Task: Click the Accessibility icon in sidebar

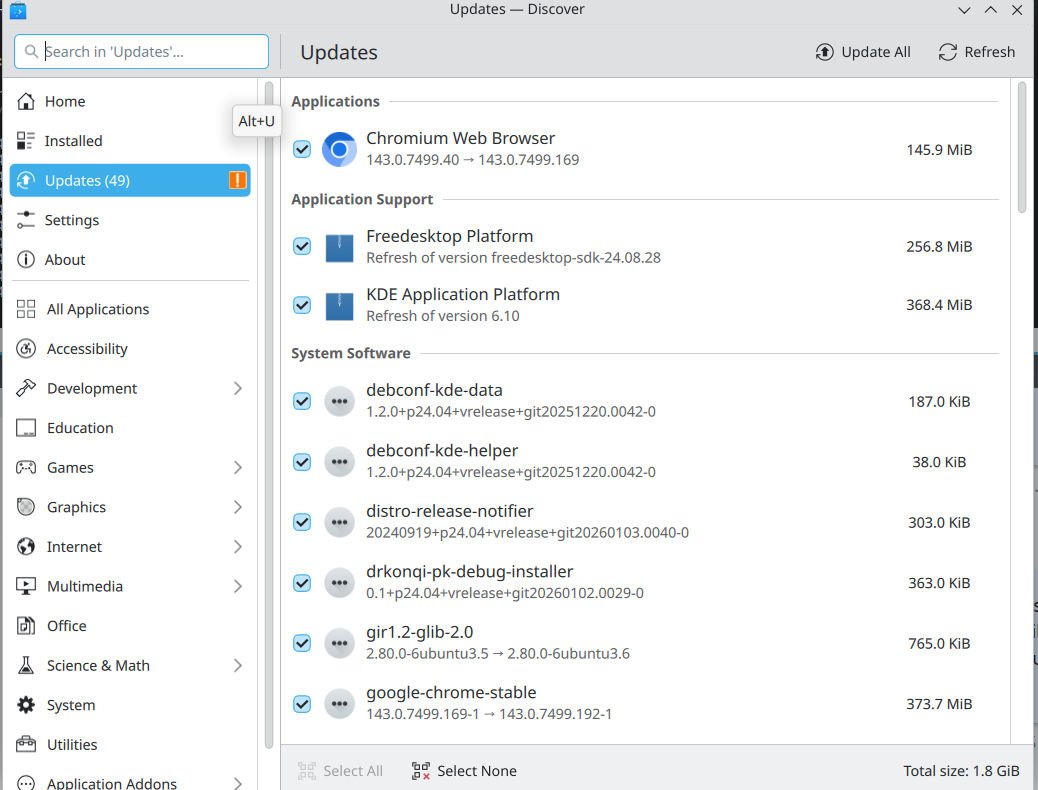Action: click(x=27, y=349)
